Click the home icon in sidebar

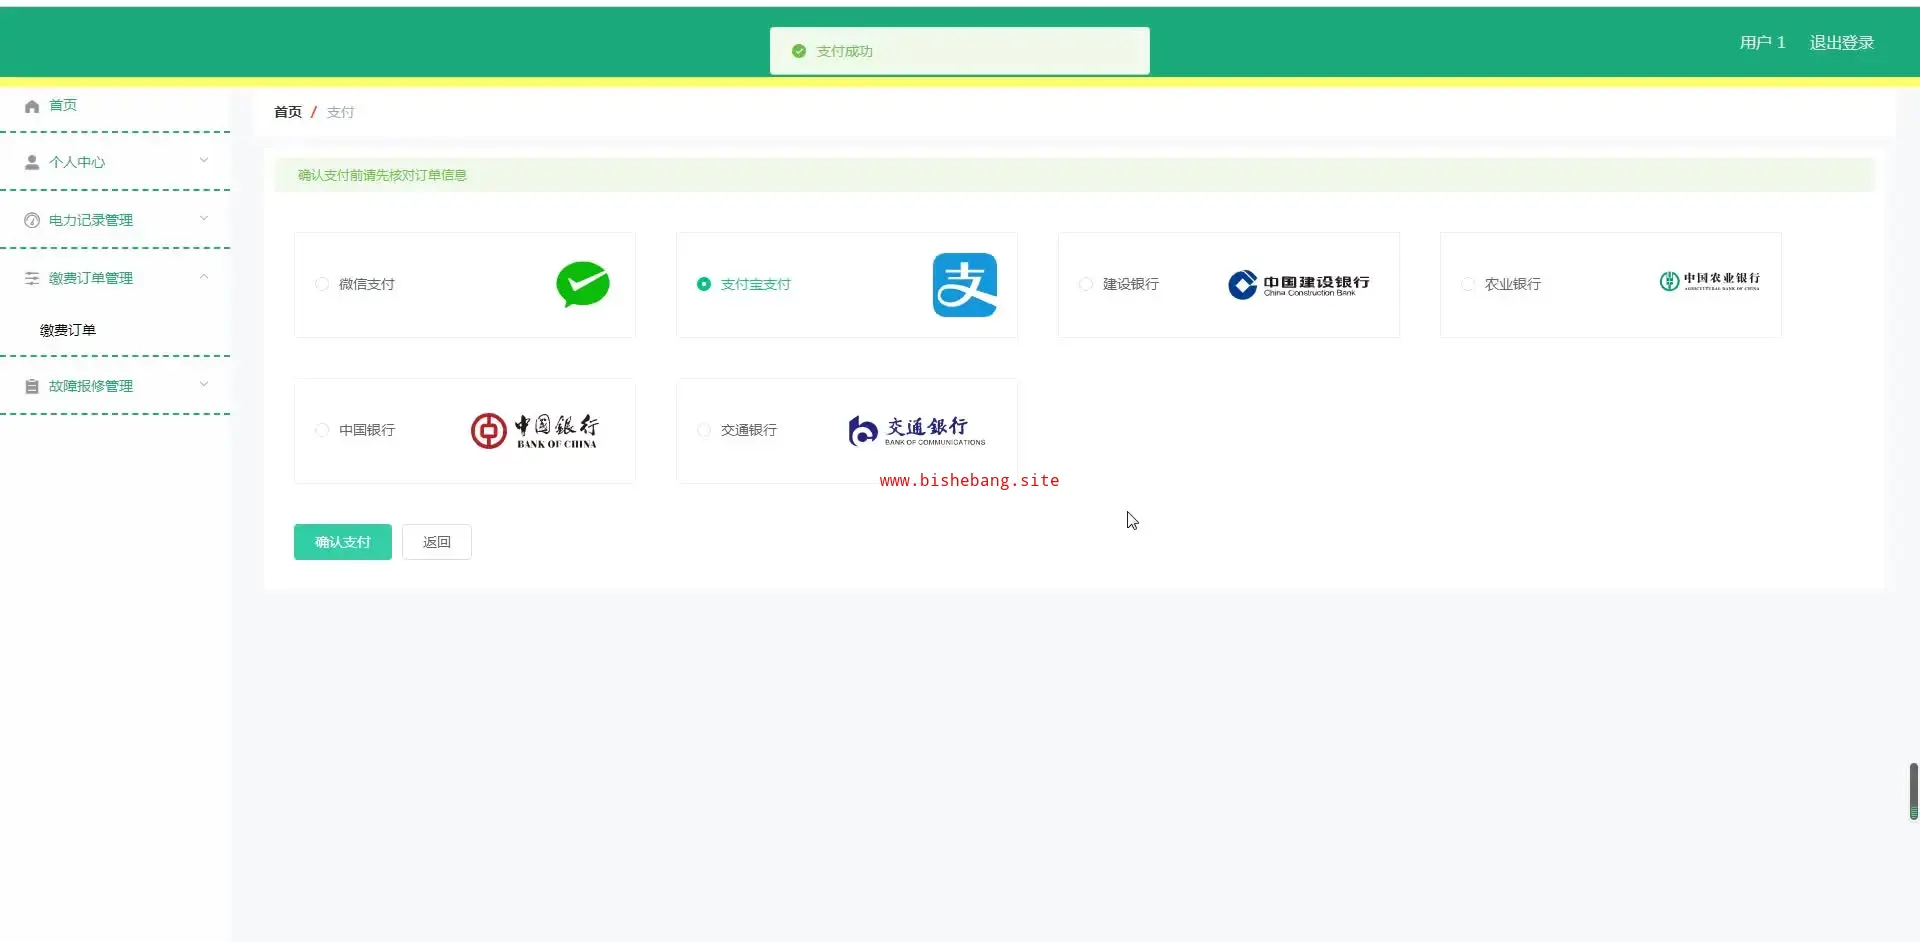point(32,106)
